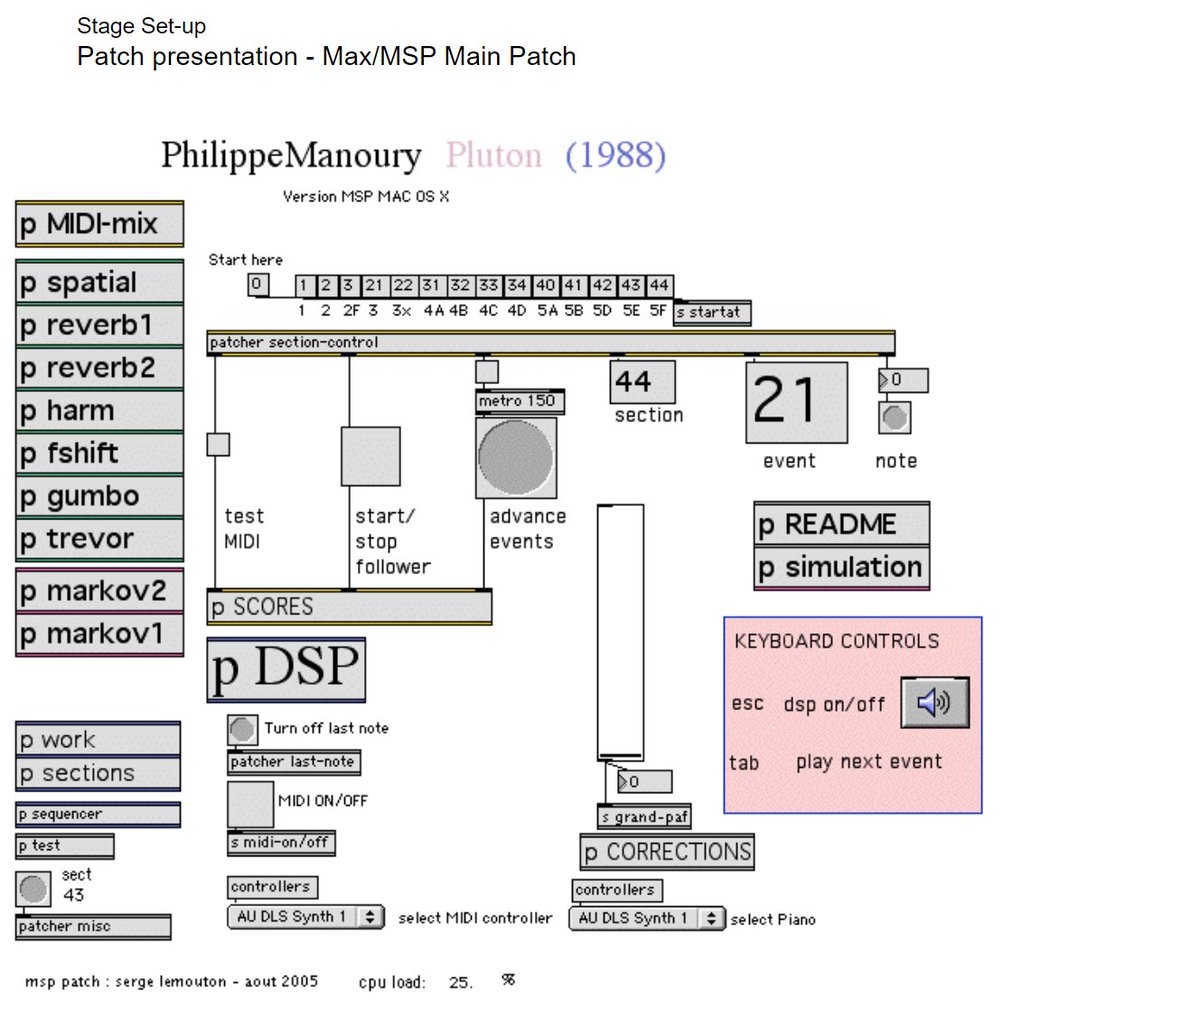Click the speaker icon to toggle dsp on/off

[934, 702]
